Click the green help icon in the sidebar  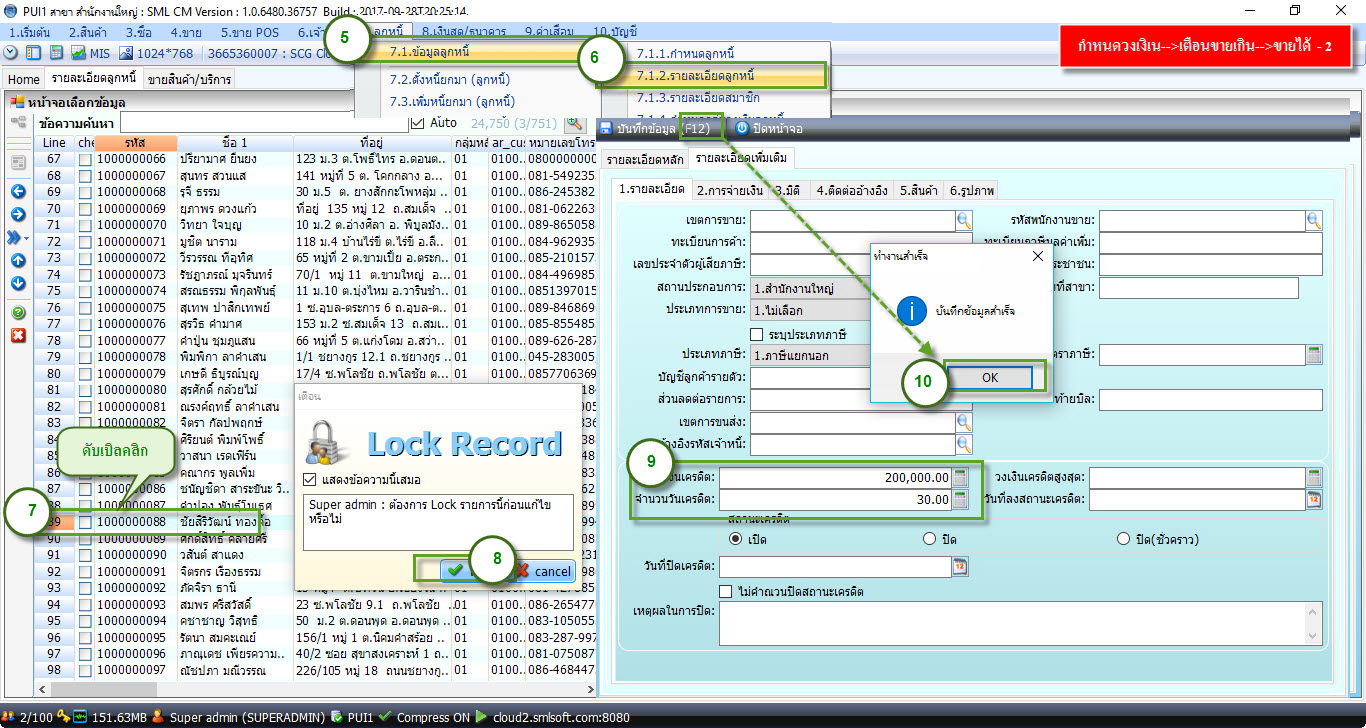(18, 313)
